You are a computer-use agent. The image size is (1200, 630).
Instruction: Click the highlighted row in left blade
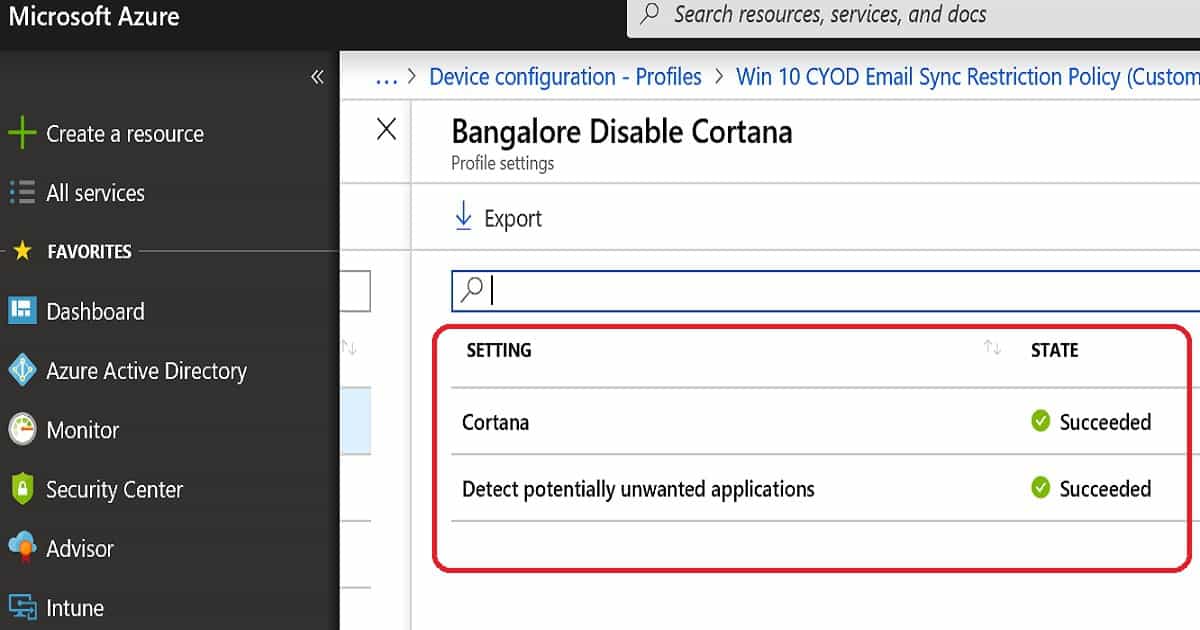click(355, 421)
